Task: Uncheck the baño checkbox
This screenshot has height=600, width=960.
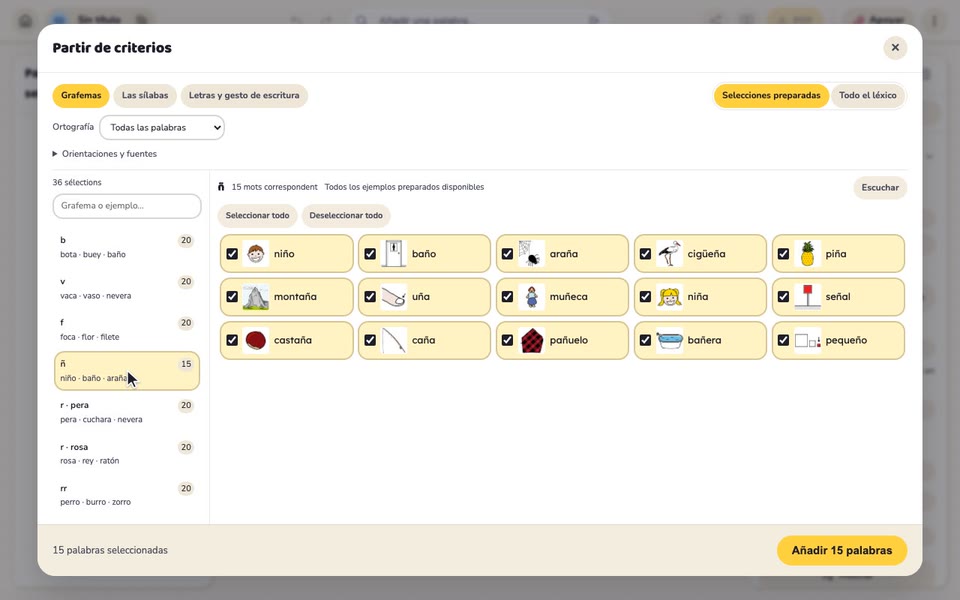Action: click(370, 253)
